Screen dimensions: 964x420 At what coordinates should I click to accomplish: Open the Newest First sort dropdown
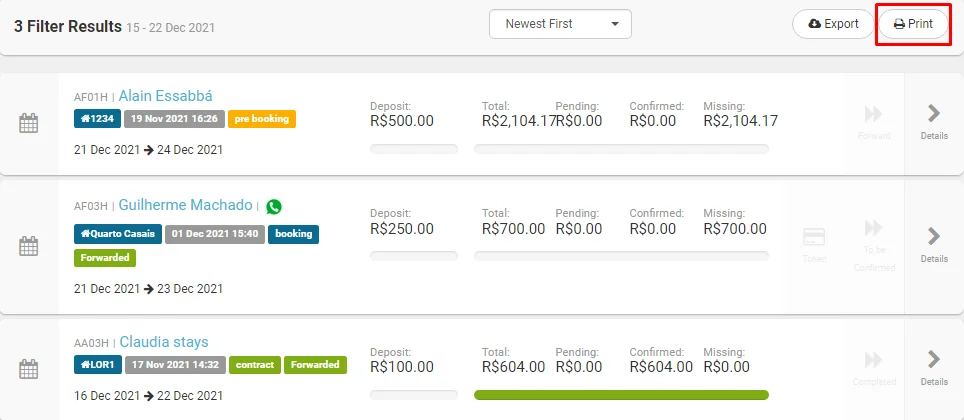click(560, 24)
